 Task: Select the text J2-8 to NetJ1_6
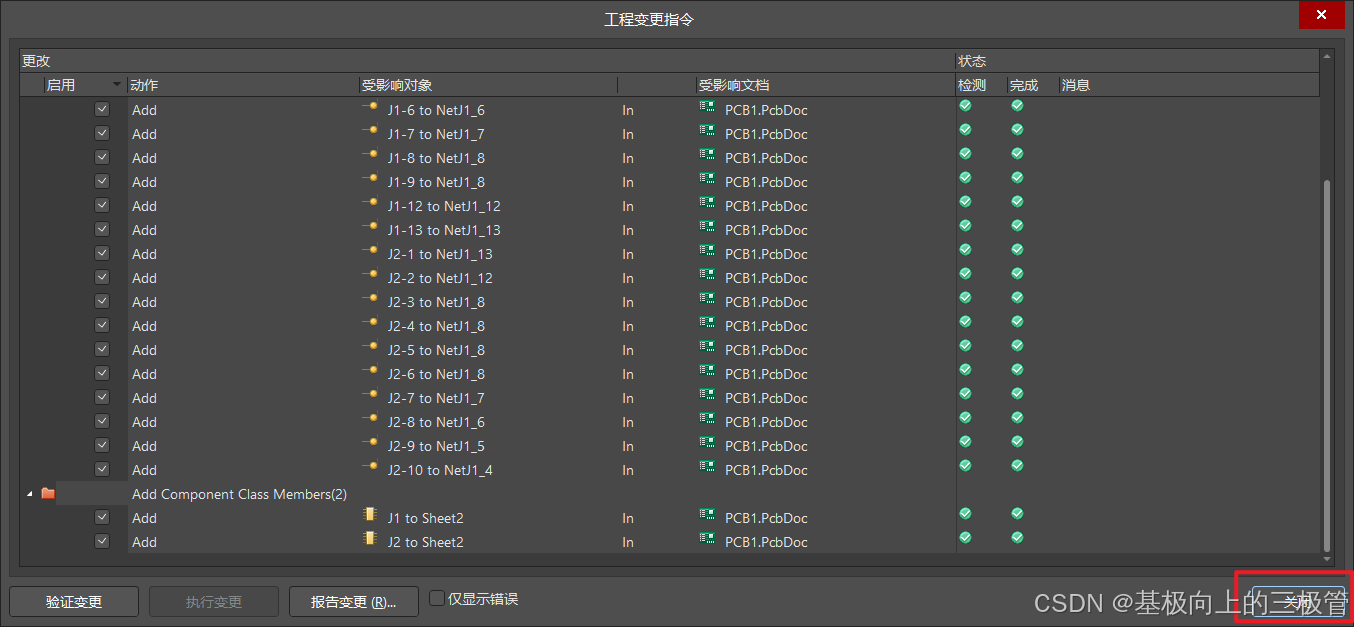[436, 422]
